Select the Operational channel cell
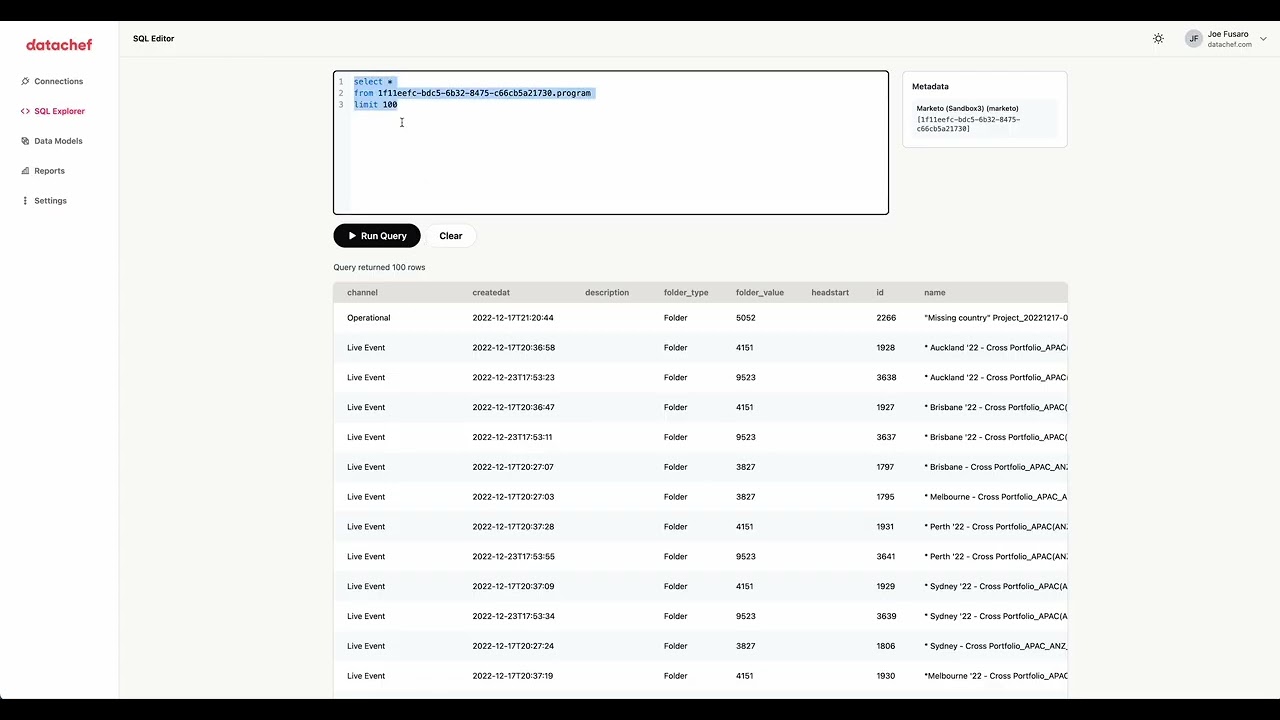 click(x=369, y=318)
